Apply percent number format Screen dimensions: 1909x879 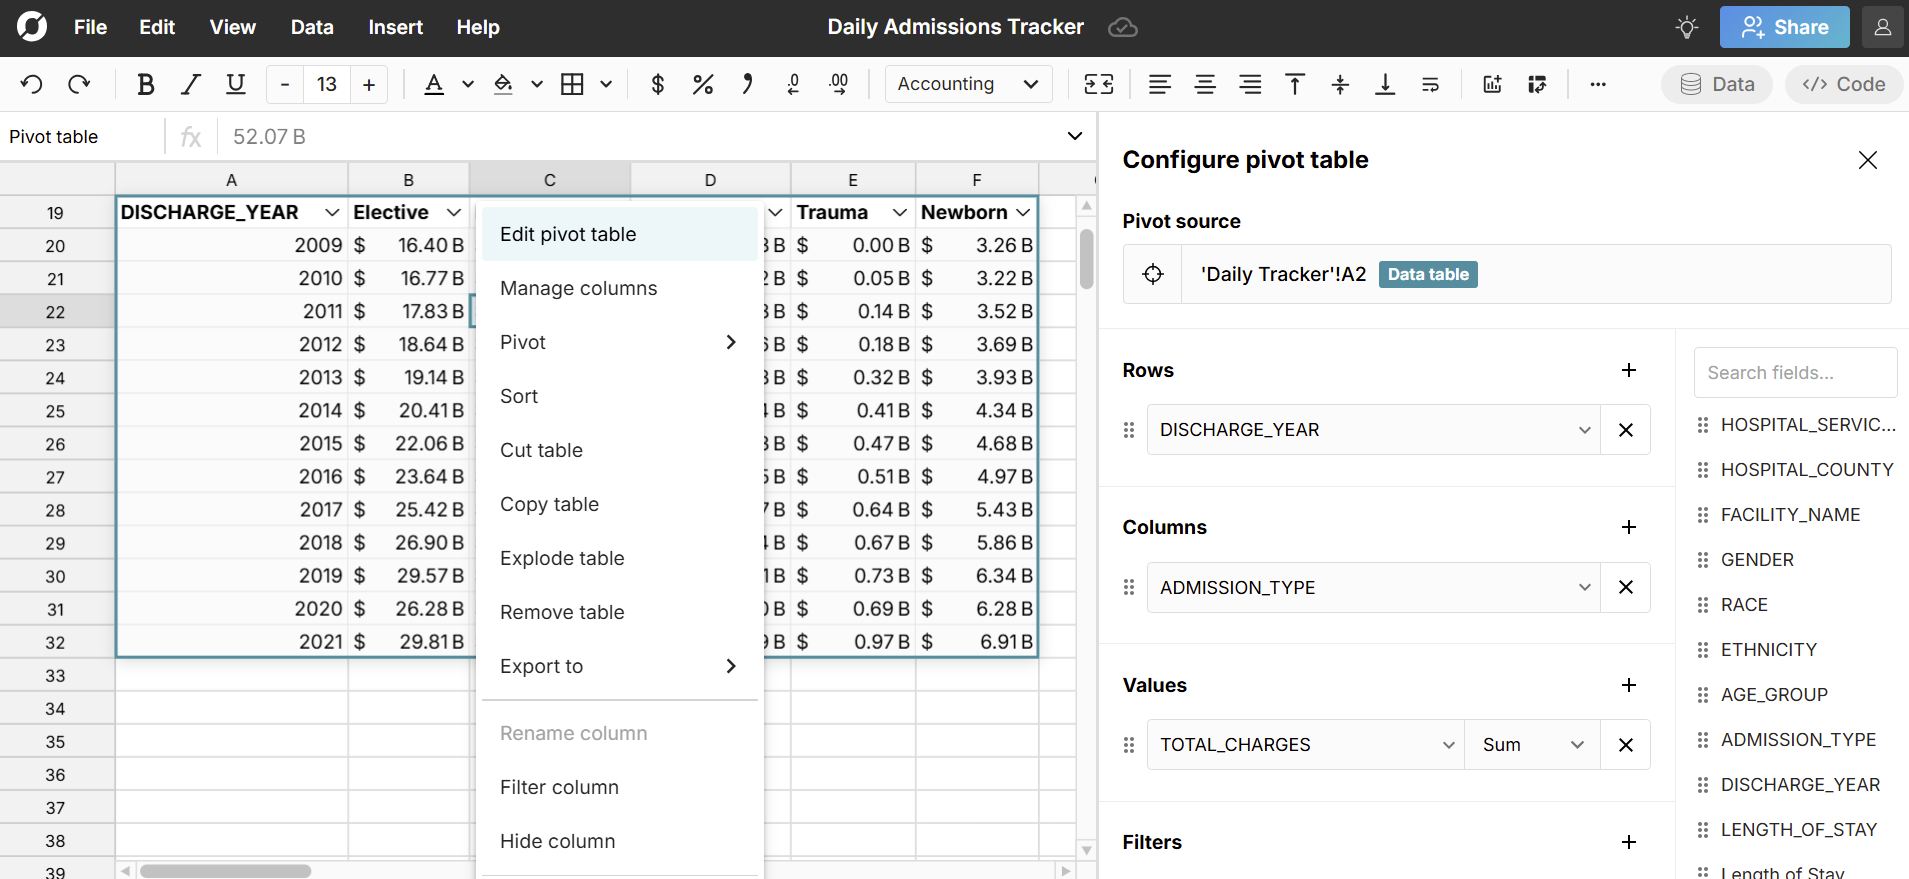(702, 84)
